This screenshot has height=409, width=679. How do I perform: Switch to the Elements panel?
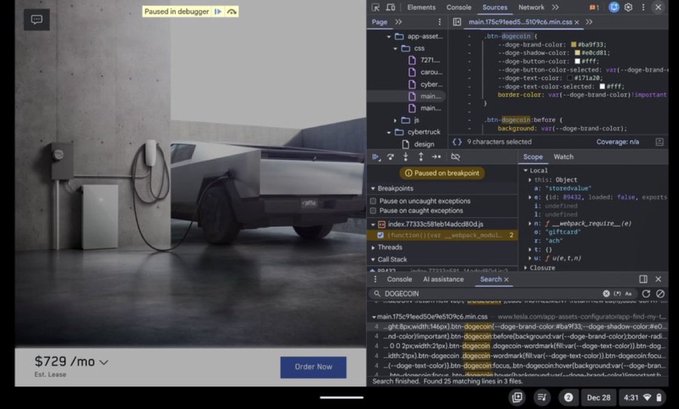pyautogui.click(x=421, y=7)
